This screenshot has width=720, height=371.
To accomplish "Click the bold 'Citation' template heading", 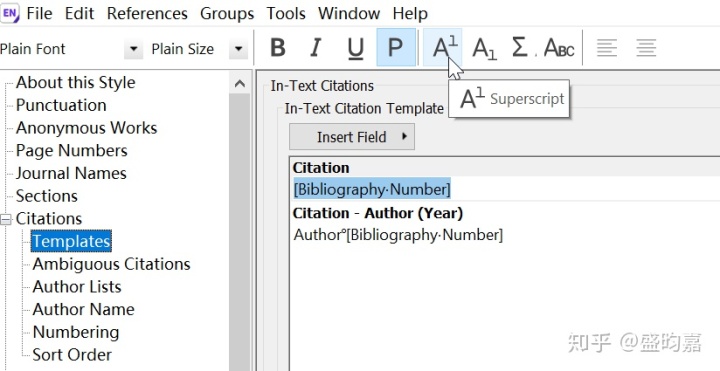I will 321,168.
